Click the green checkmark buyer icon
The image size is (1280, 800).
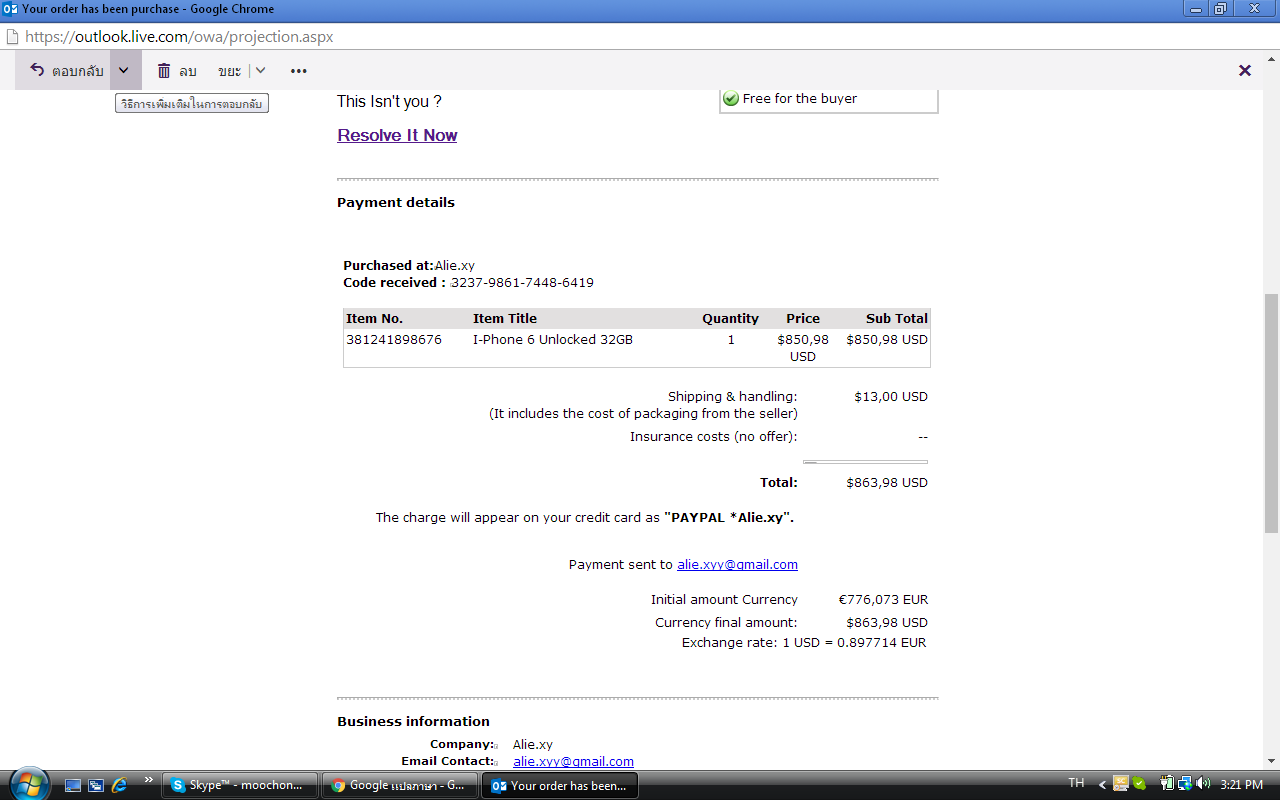click(731, 98)
